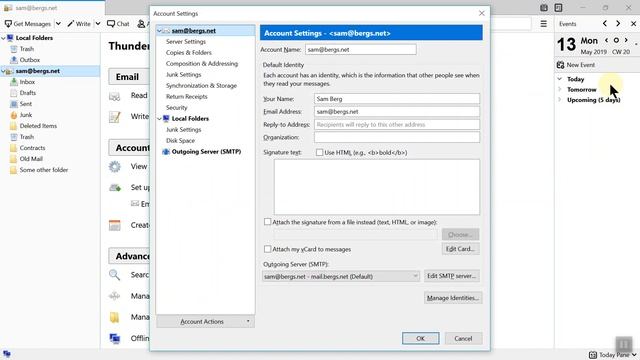
Task: Open the Contracts folder
Action: click(32, 148)
